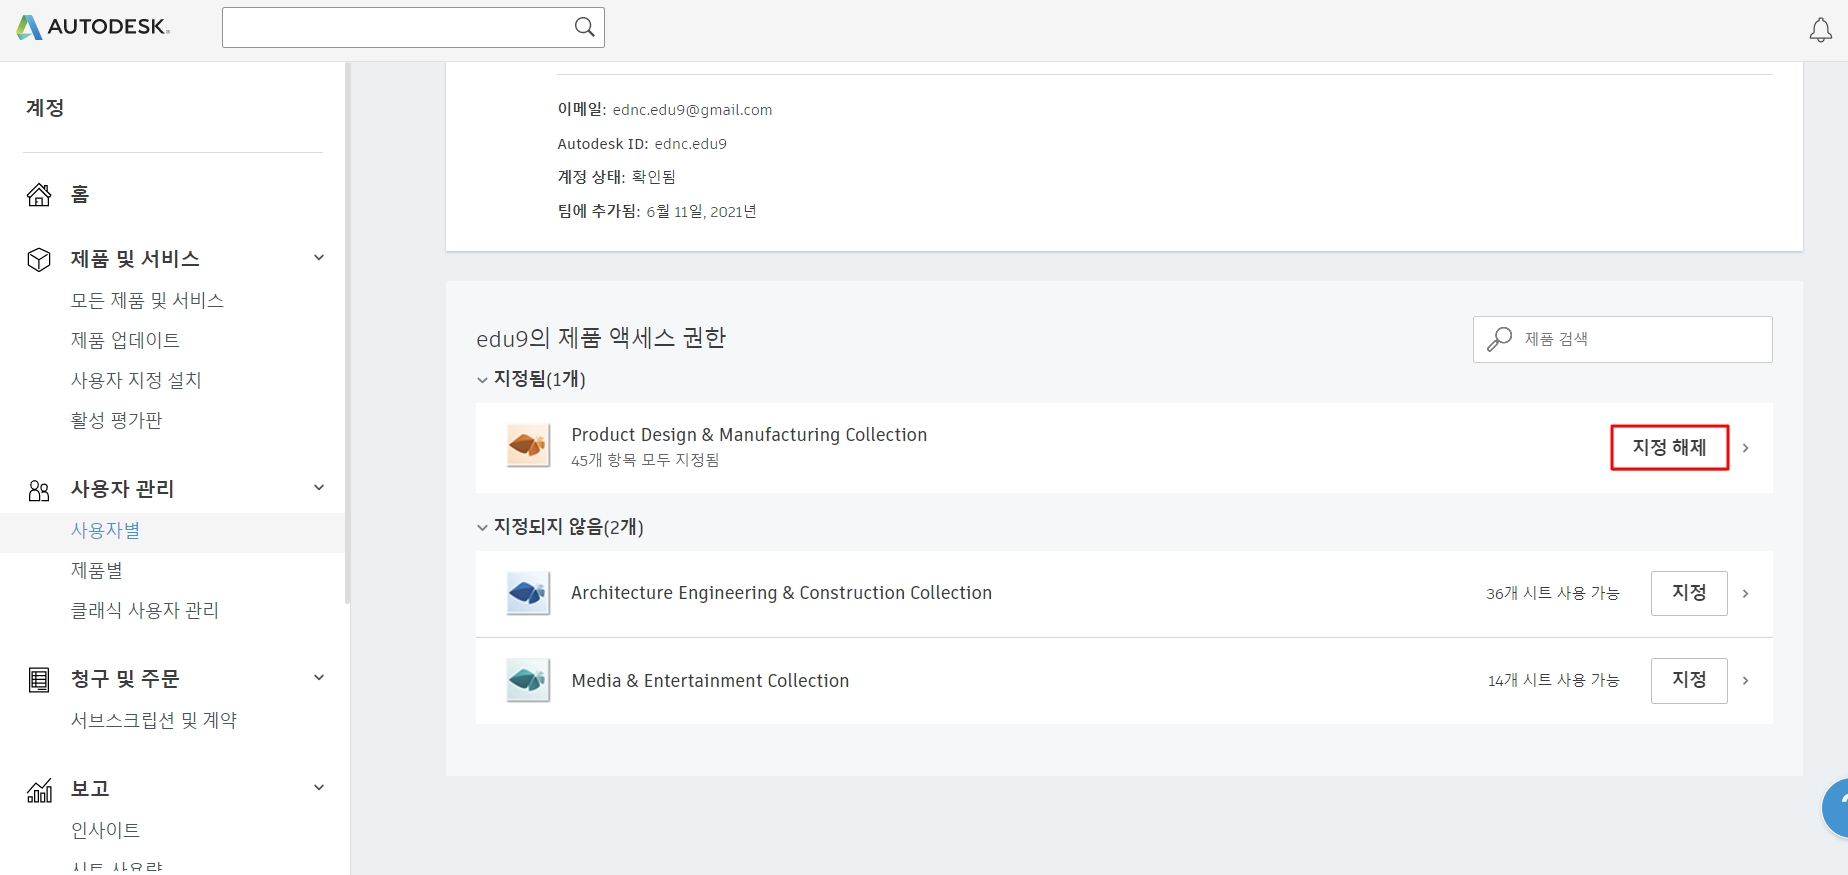This screenshot has height=875, width=1848.
Task: Open 클래식 사용자 관리
Action: [x=144, y=610]
